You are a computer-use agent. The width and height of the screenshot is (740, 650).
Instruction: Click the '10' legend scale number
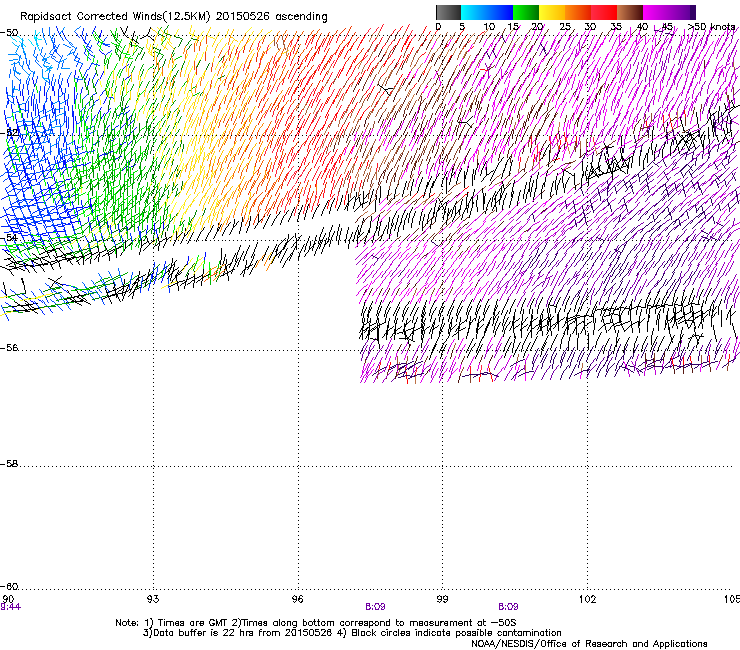(x=489, y=27)
